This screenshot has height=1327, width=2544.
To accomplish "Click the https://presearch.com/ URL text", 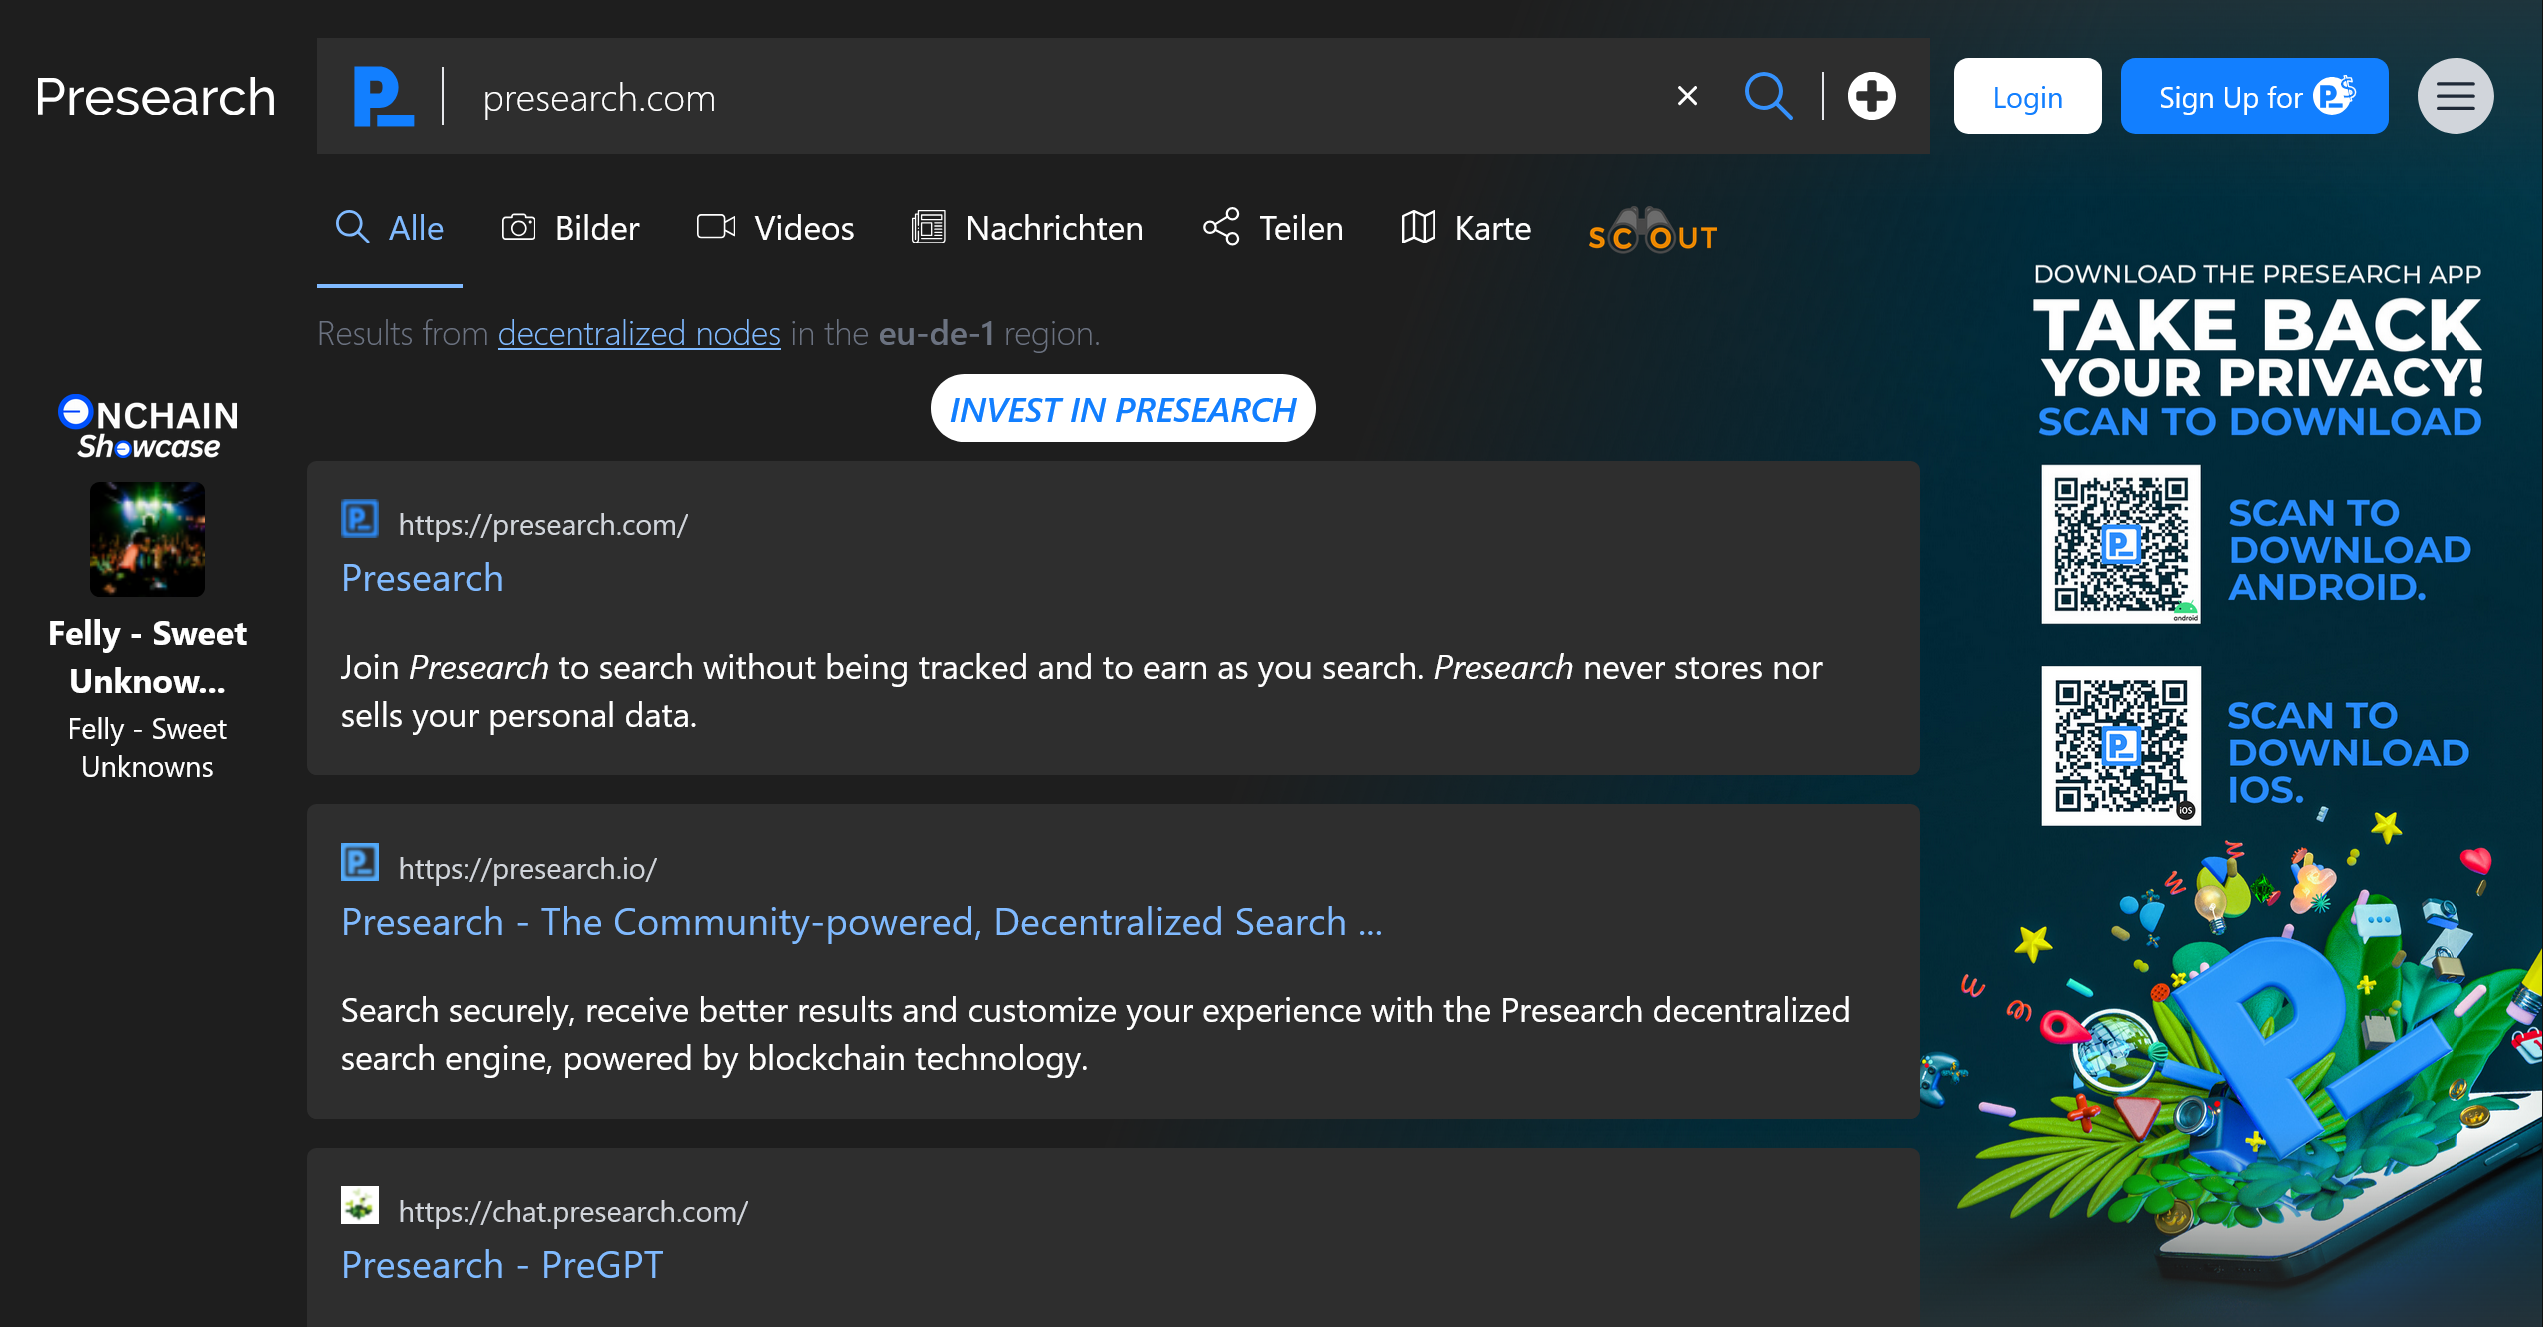I will click(543, 524).
